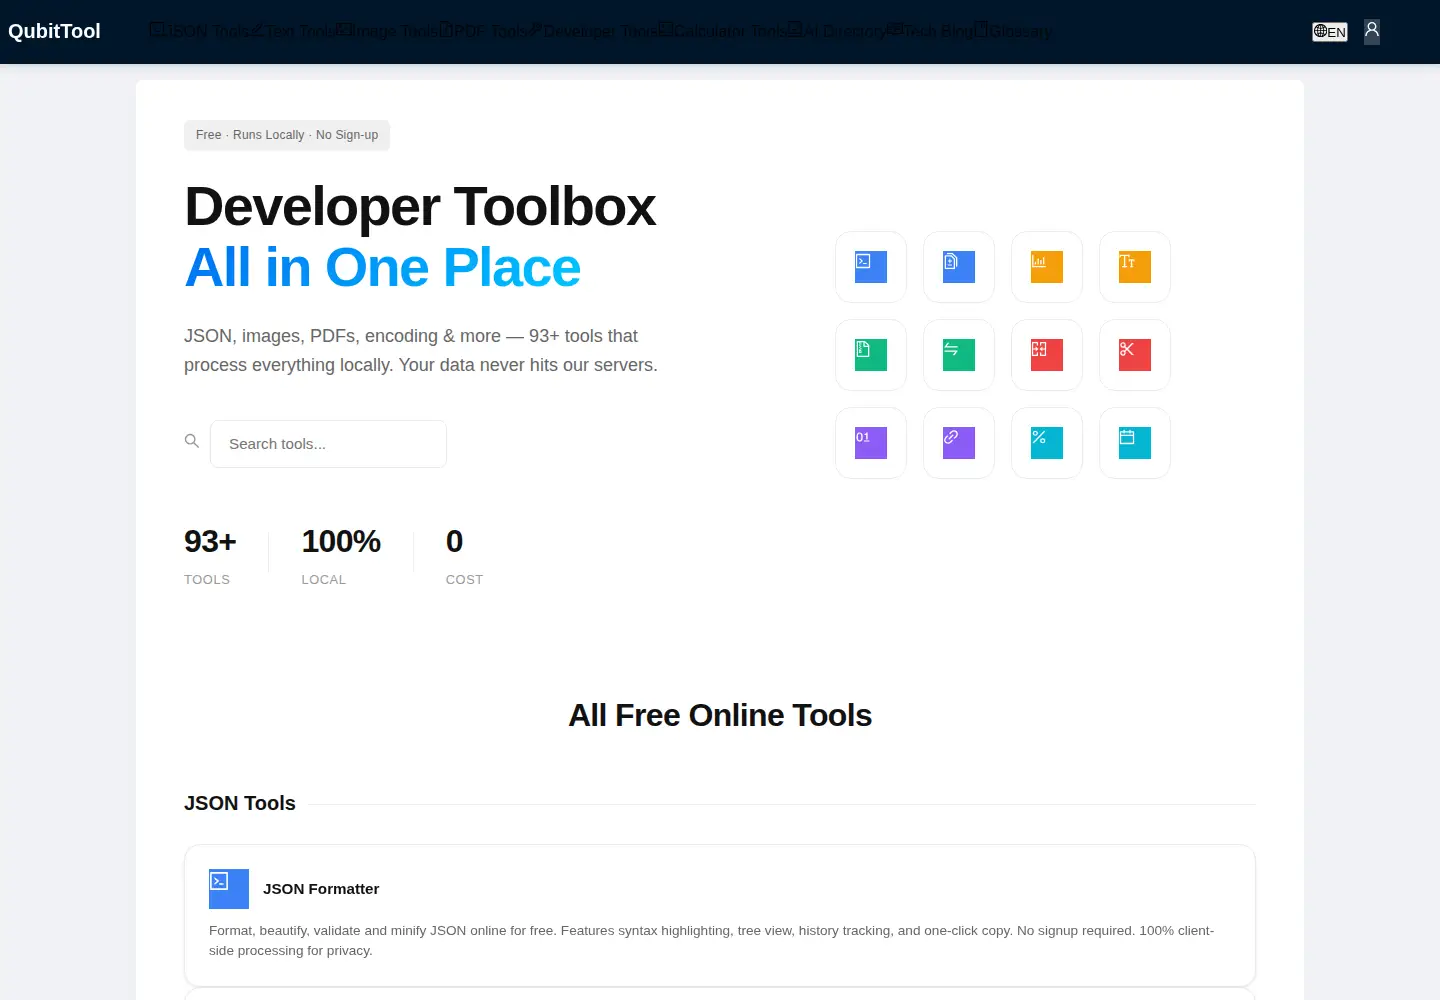The width and height of the screenshot is (1440, 1000).
Task: Open the blue document file icon tile
Action: click(959, 267)
